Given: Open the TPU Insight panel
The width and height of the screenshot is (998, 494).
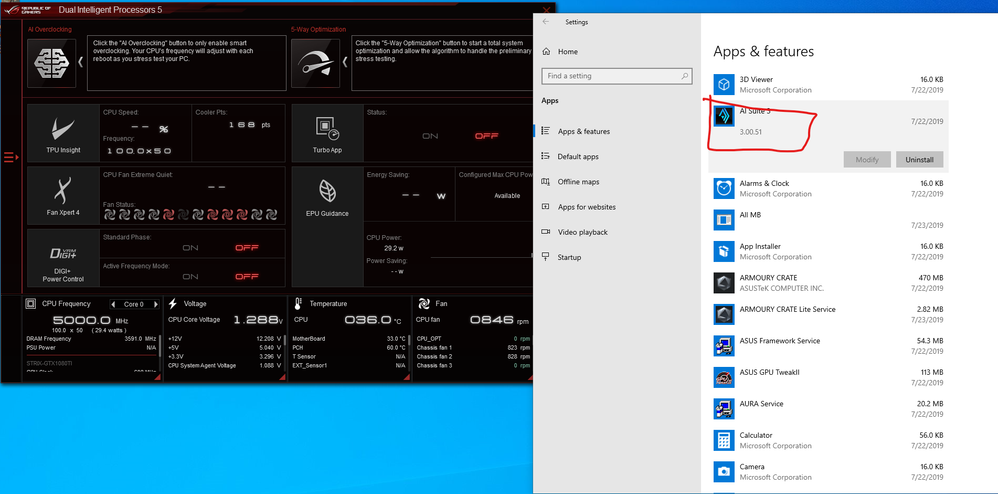Looking at the screenshot, I should tap(63, 132).
